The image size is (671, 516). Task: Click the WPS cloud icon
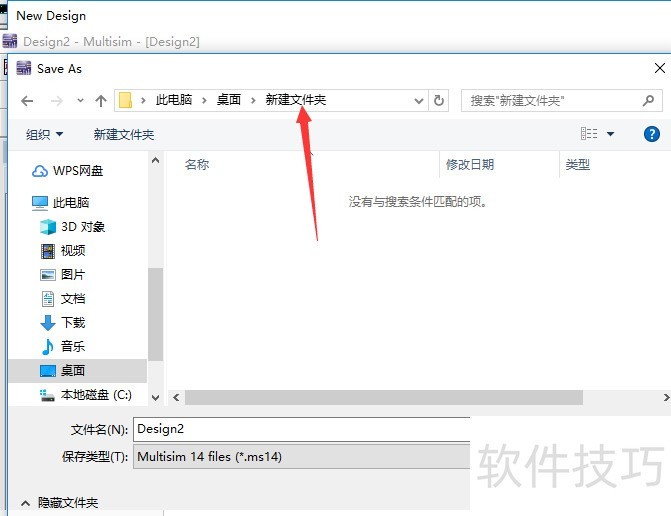coord(40,171)
